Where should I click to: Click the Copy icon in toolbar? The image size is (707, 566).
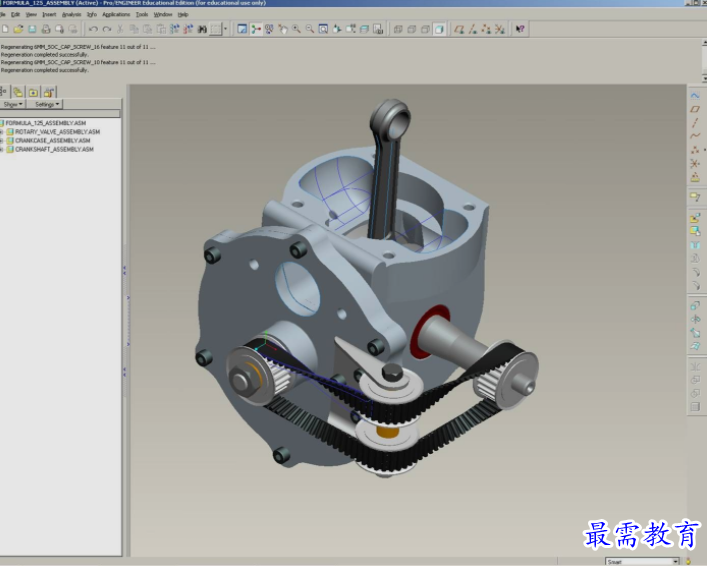tap(134, 29)
